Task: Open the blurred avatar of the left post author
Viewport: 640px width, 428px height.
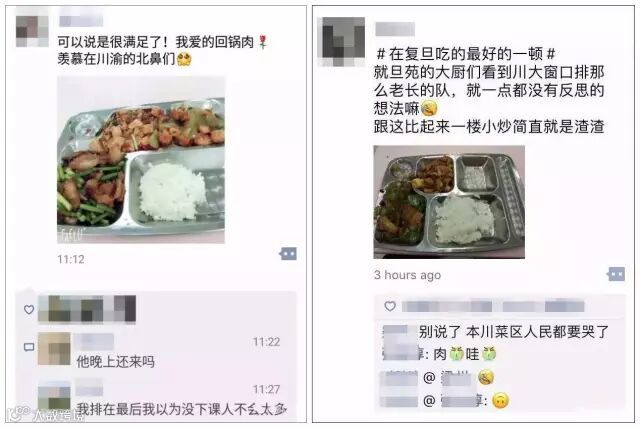Action: coord(32,31)
